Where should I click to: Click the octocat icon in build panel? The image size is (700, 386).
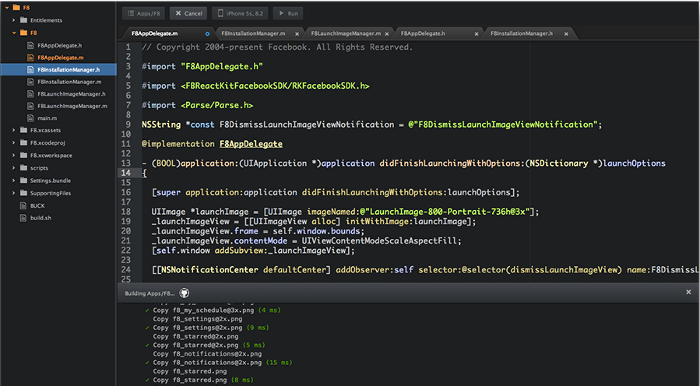[x=184, y=293]
